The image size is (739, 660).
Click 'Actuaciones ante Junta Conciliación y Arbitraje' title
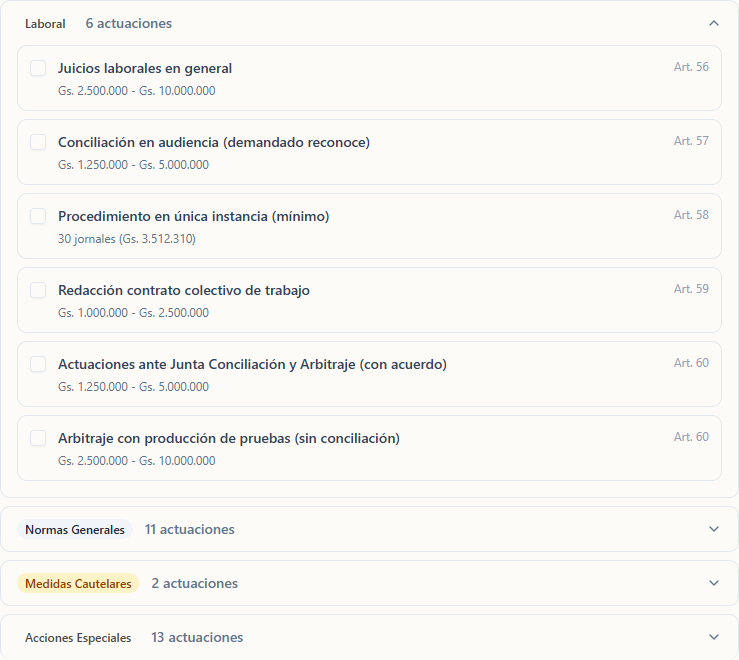pyautogui.click(x=252, y=364)
